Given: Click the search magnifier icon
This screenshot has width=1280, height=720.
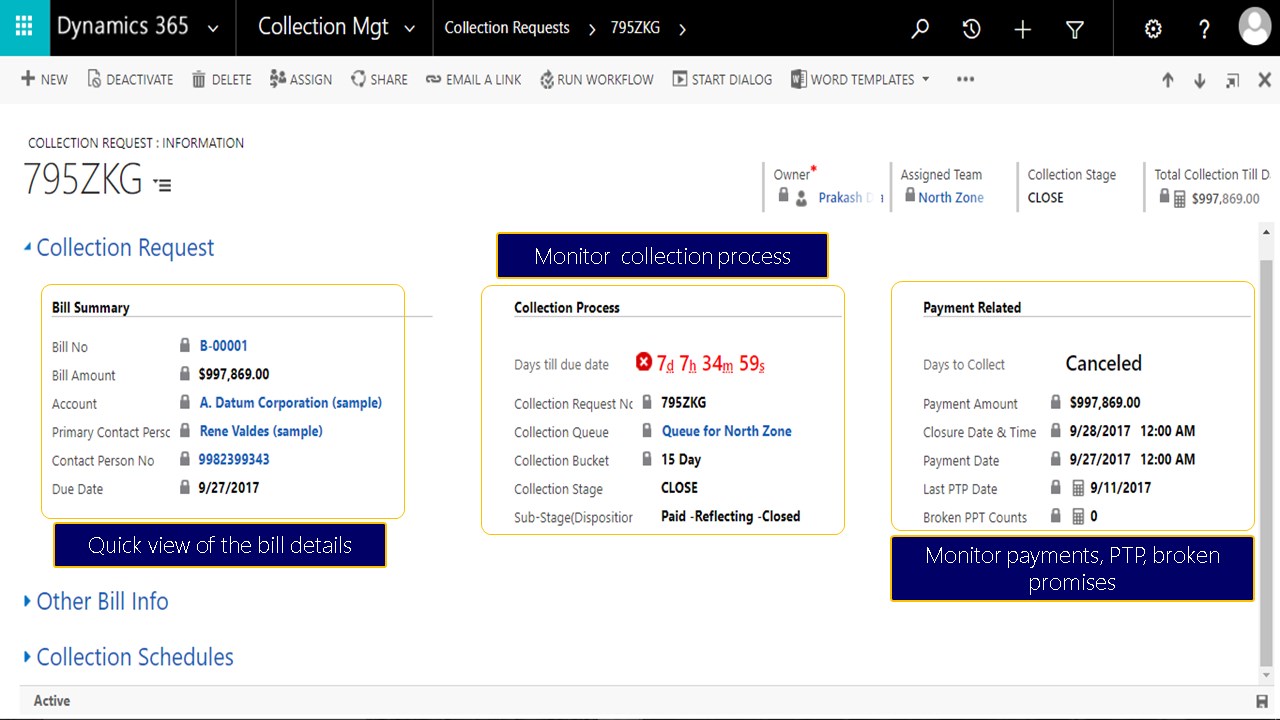Looking at the screenshot, I should pyautogui.click(x=920, y=29).
